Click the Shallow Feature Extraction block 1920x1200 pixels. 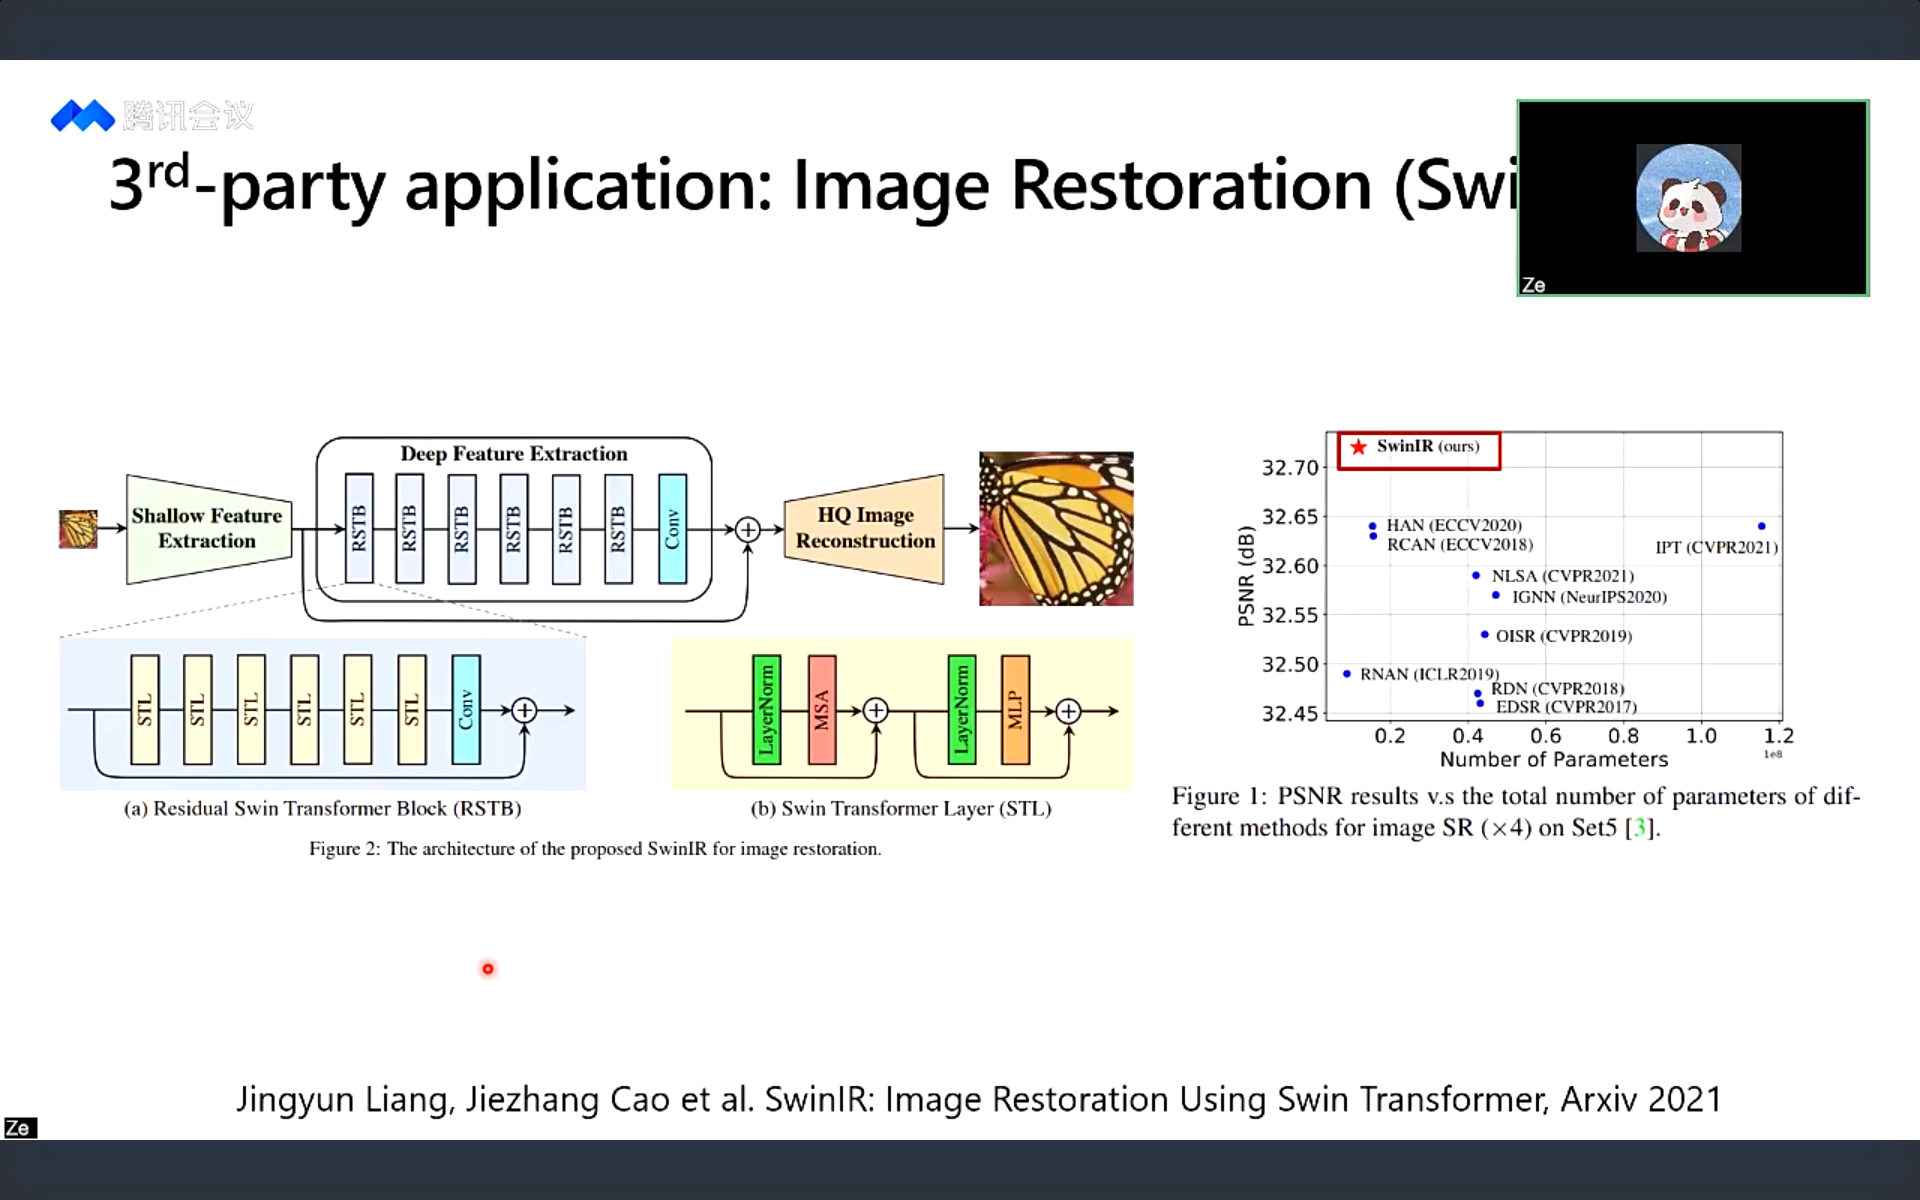(x=208, y=529)
